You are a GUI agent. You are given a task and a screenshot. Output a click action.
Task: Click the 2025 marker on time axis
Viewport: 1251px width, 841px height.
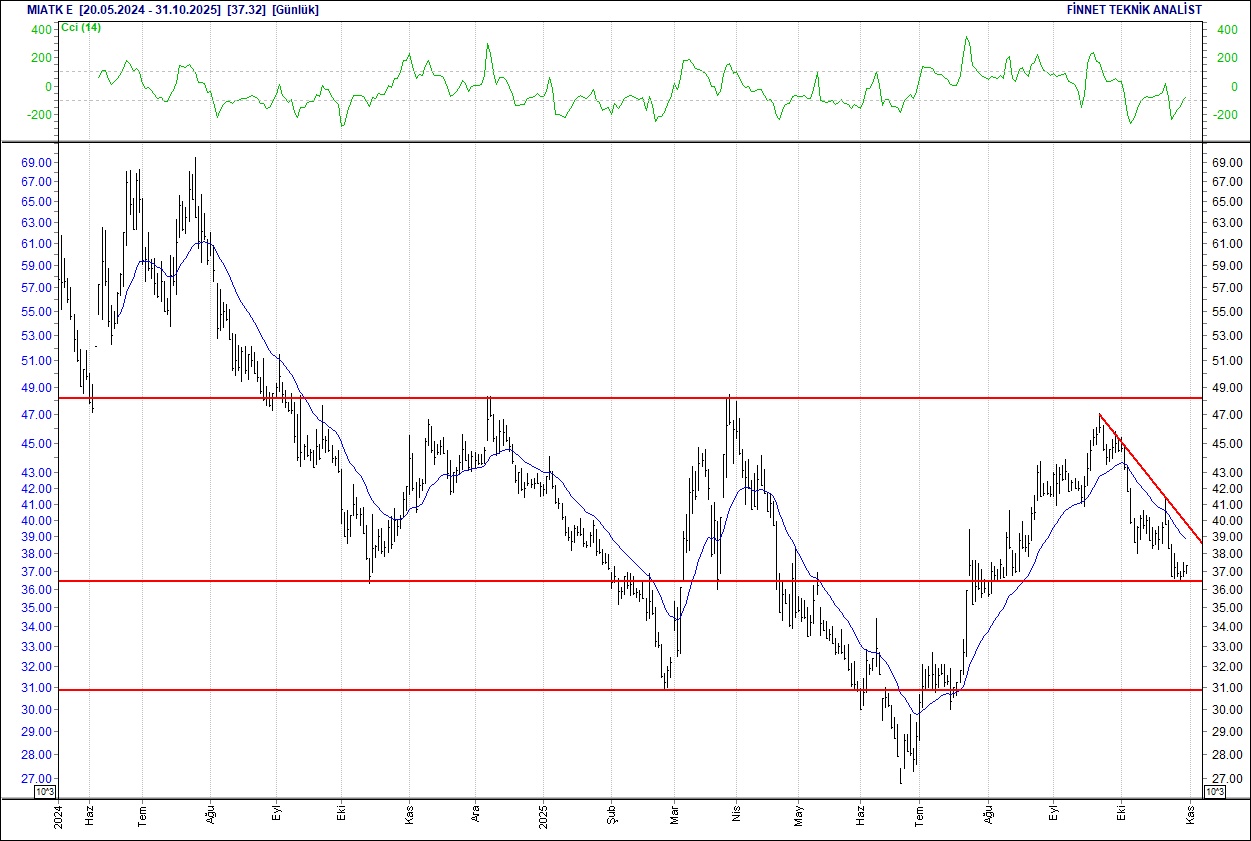(543, 816)
